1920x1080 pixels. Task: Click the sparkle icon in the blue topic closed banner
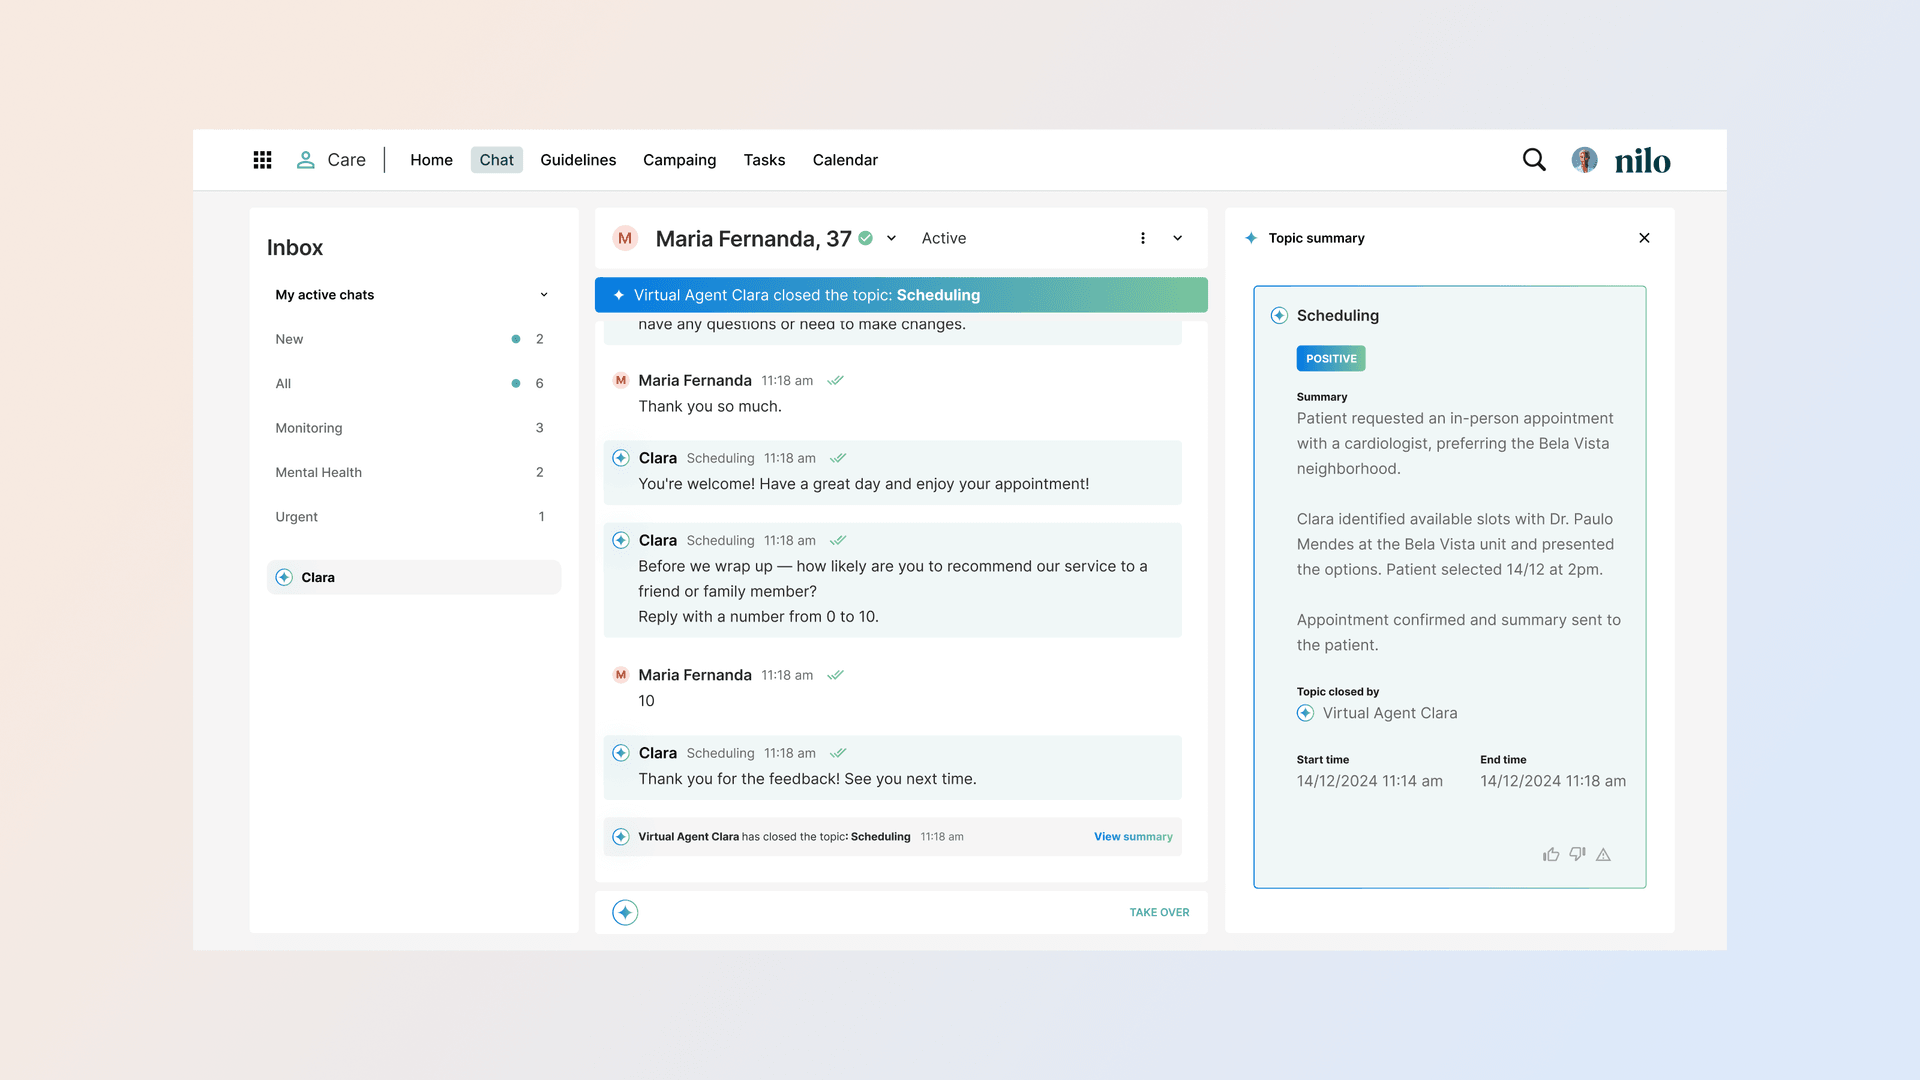click(x=619, y=295)
